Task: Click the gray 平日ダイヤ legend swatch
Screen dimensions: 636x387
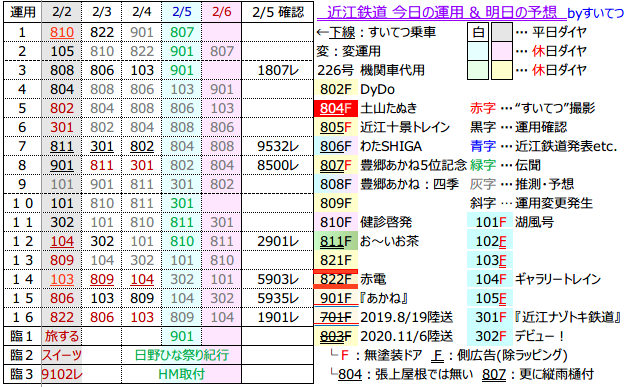Action: click(502, 32)
